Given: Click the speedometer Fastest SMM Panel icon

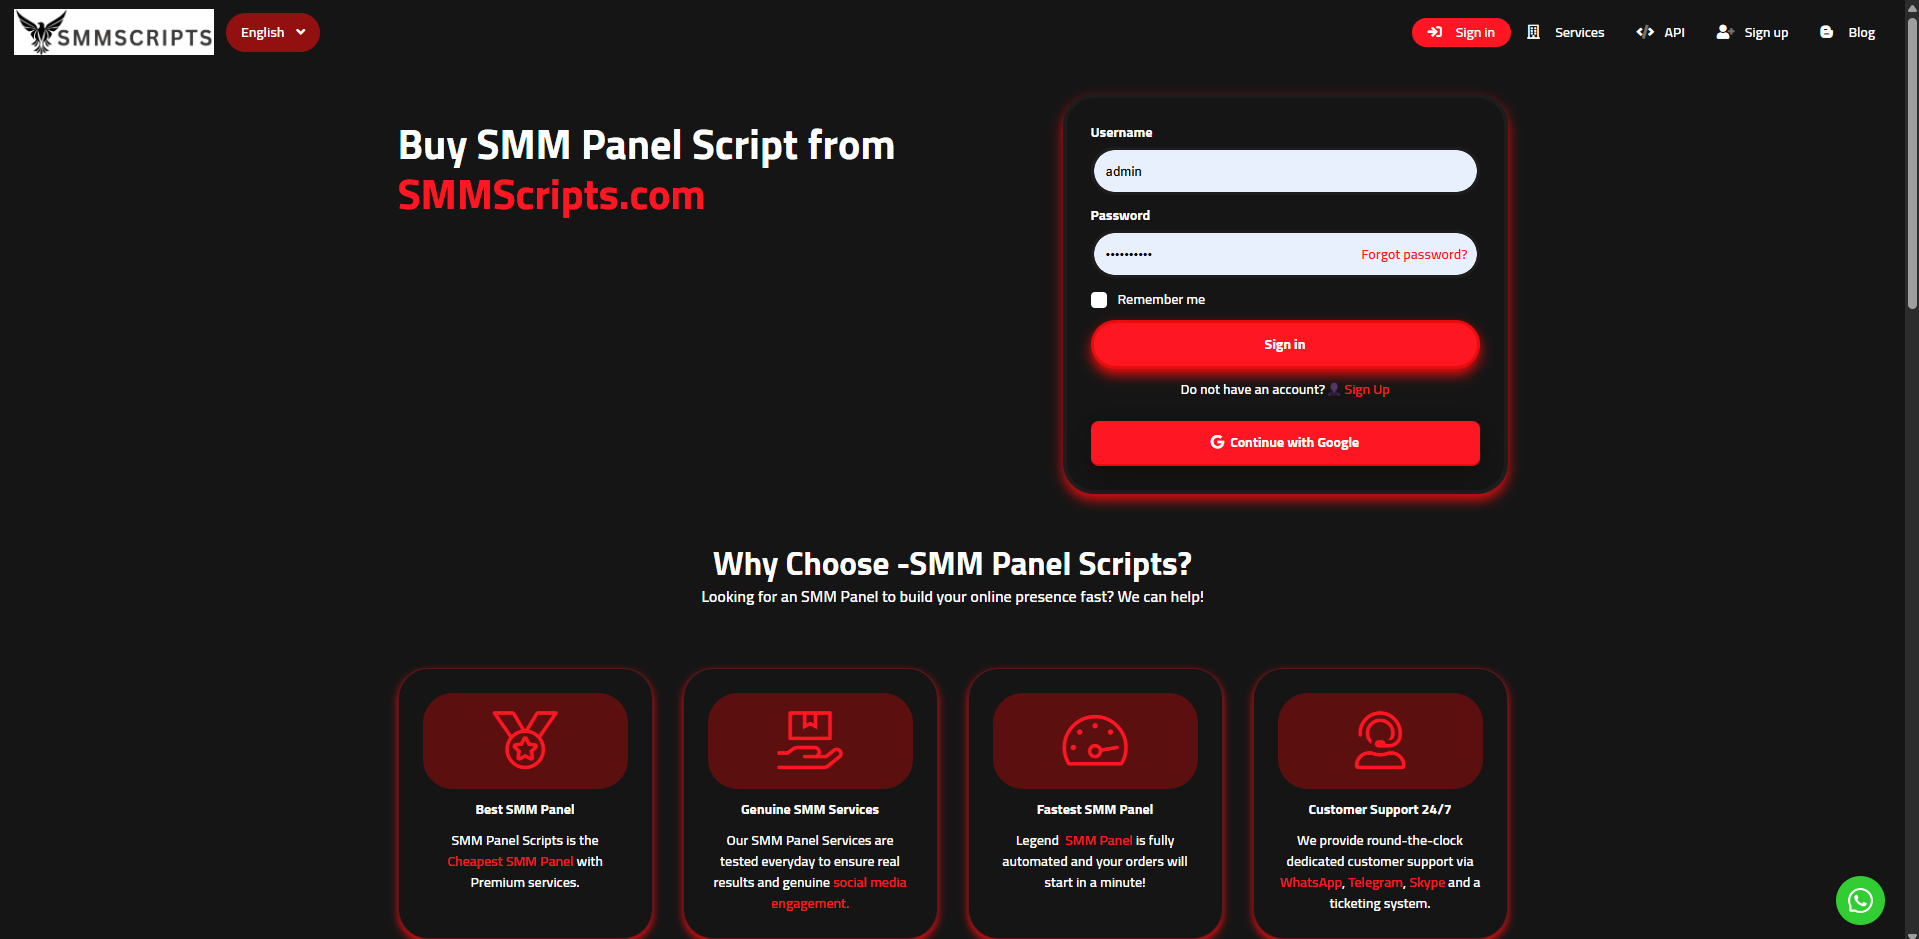Looking at the screenshot, I should 1095,741.
